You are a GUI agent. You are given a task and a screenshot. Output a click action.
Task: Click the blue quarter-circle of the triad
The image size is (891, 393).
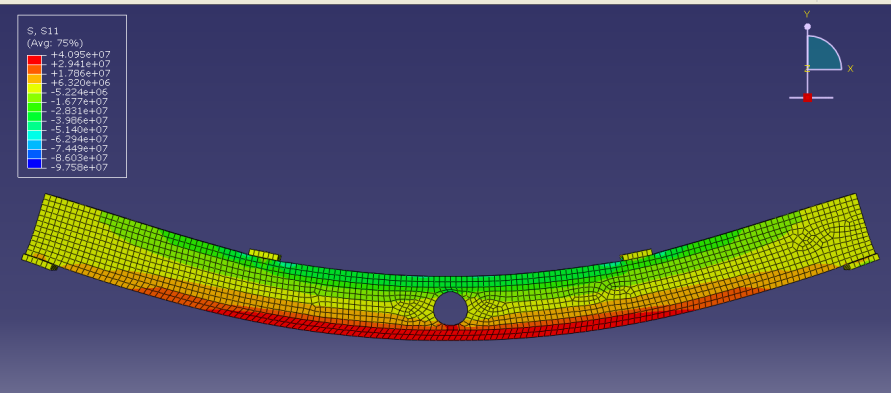tap(821, 55)
